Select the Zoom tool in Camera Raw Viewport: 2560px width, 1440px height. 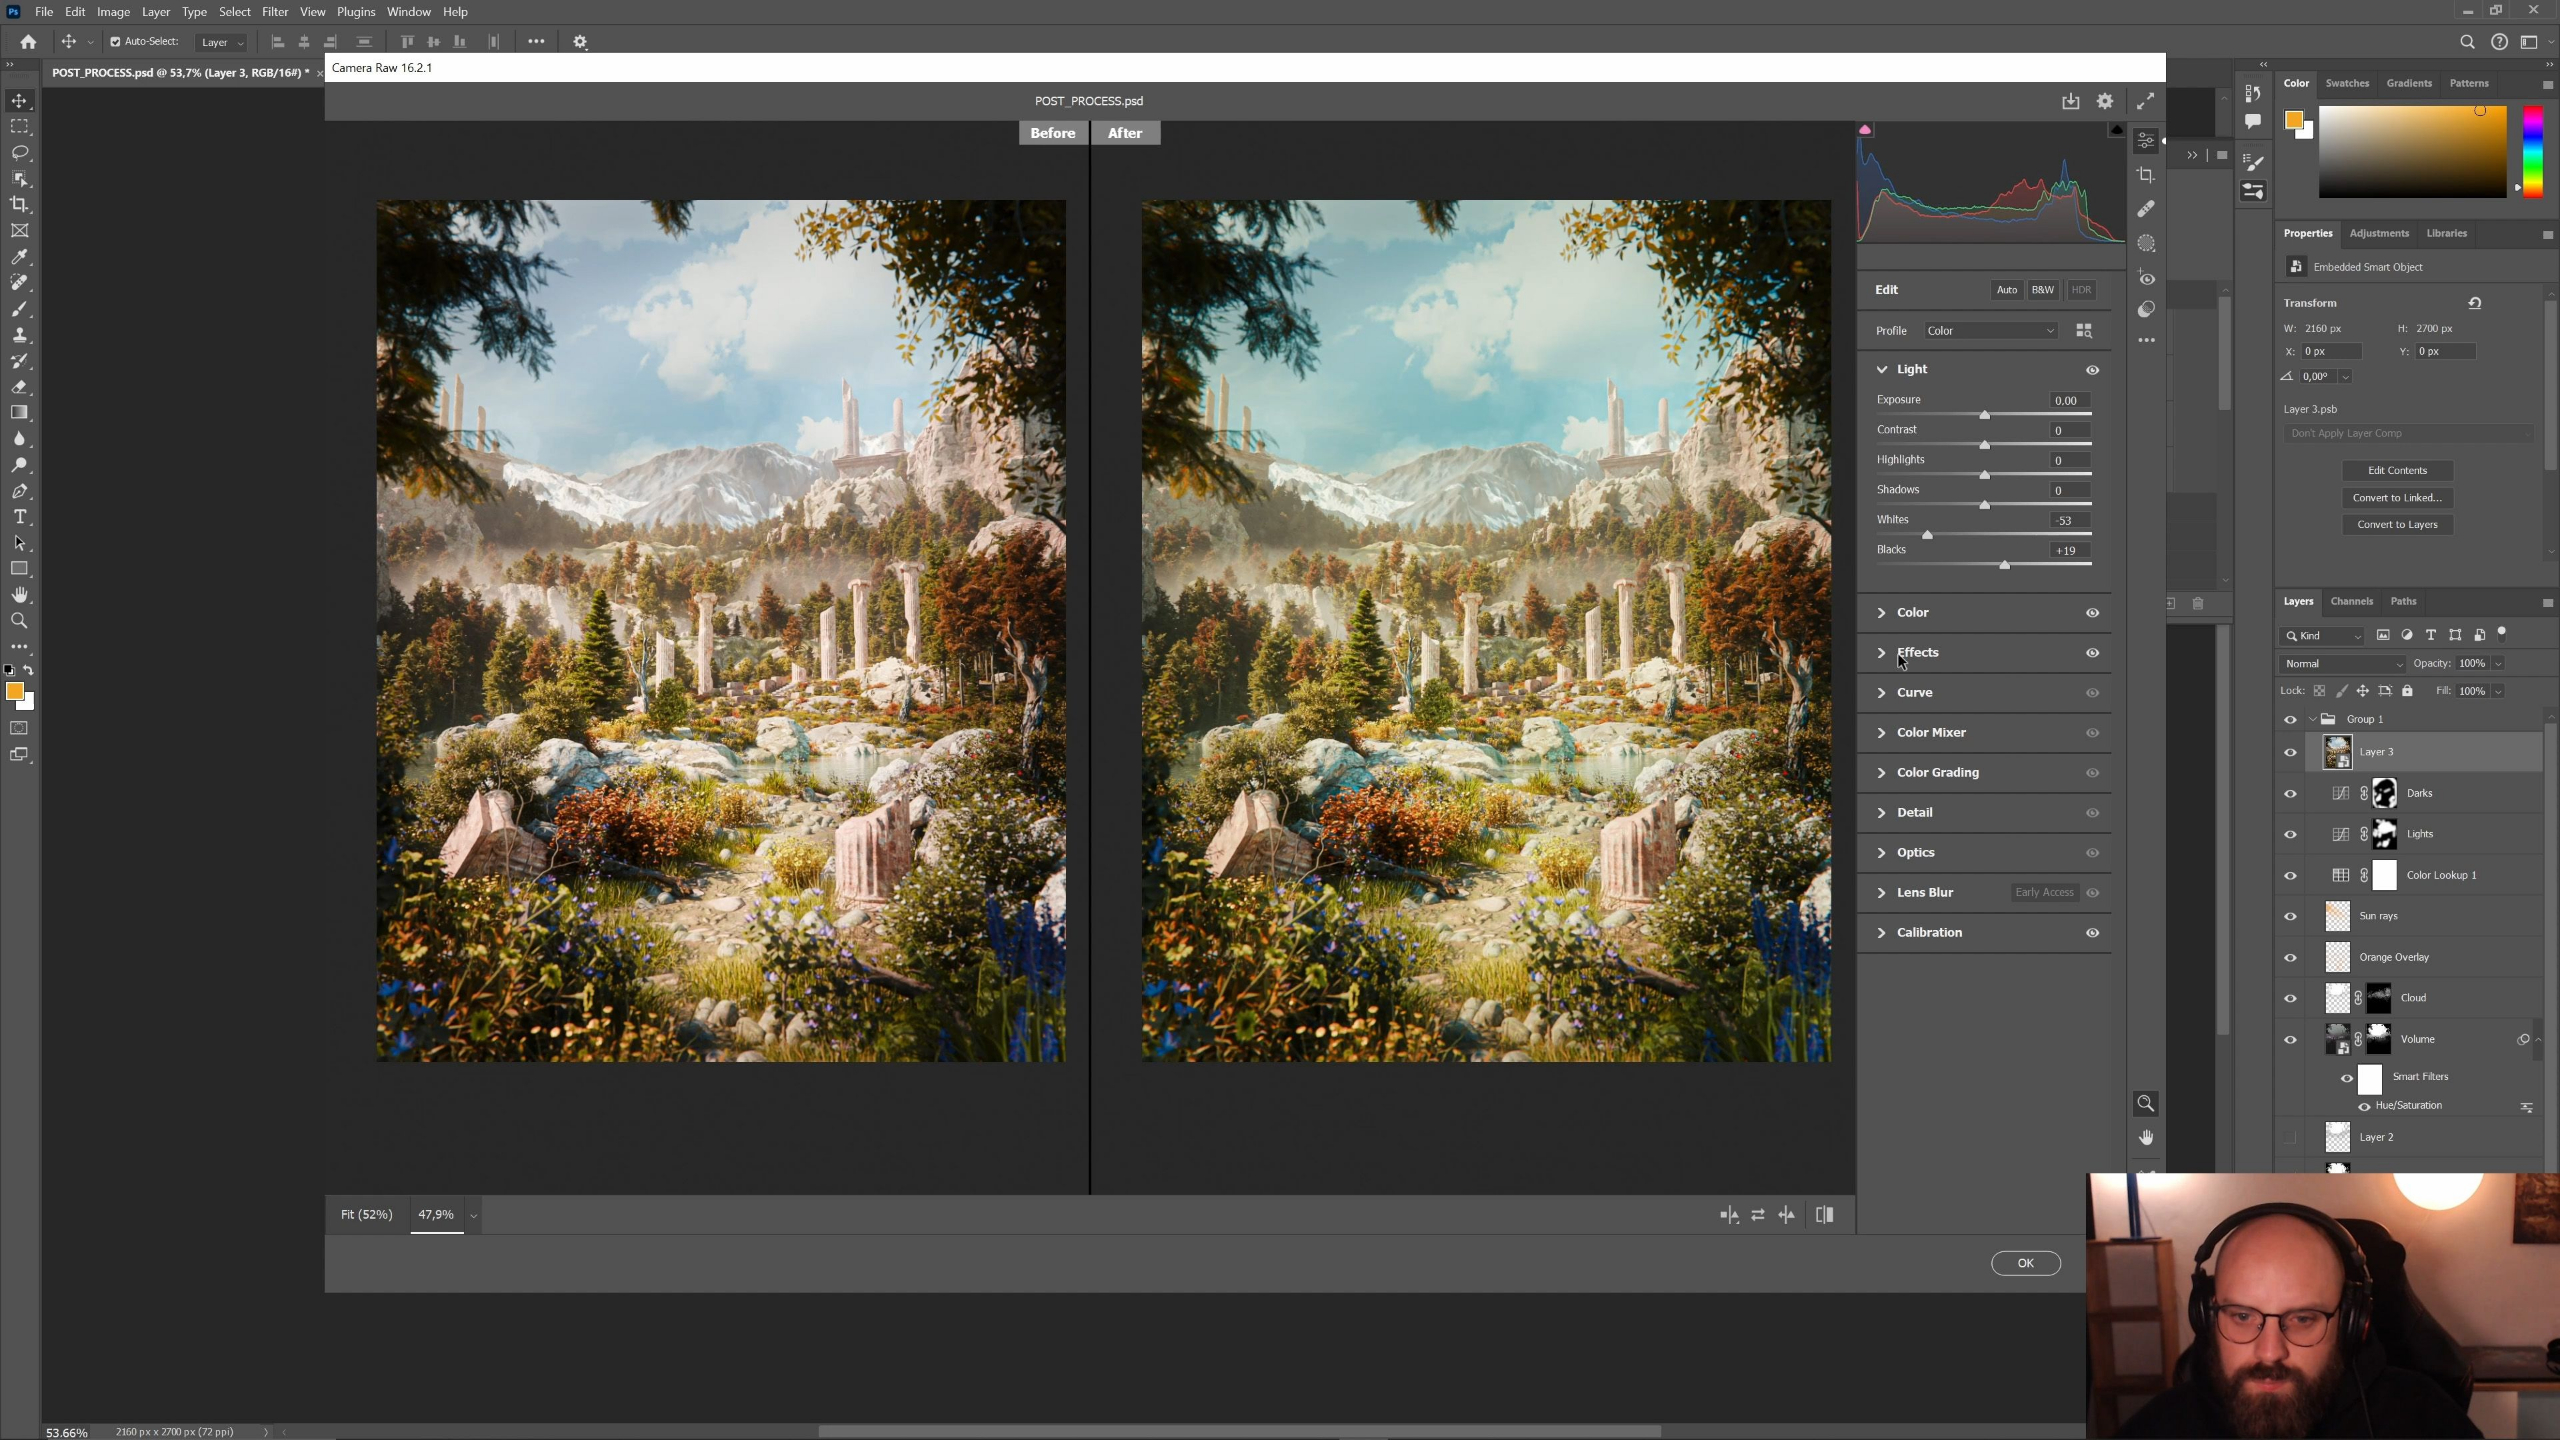pos(2146,1103)
